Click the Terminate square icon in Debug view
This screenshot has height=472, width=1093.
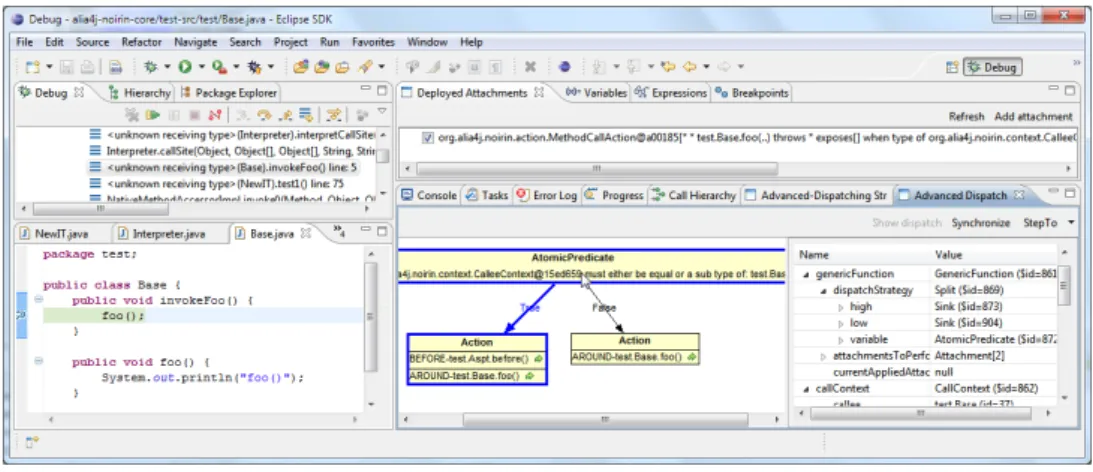[194, 115]
